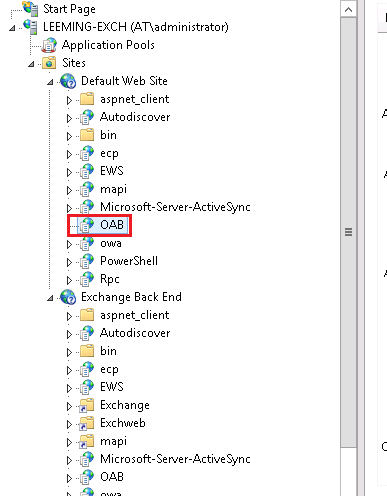
Task: Select Application Pools in the tree
Action: pyautogui.click(x=108, y=45)
